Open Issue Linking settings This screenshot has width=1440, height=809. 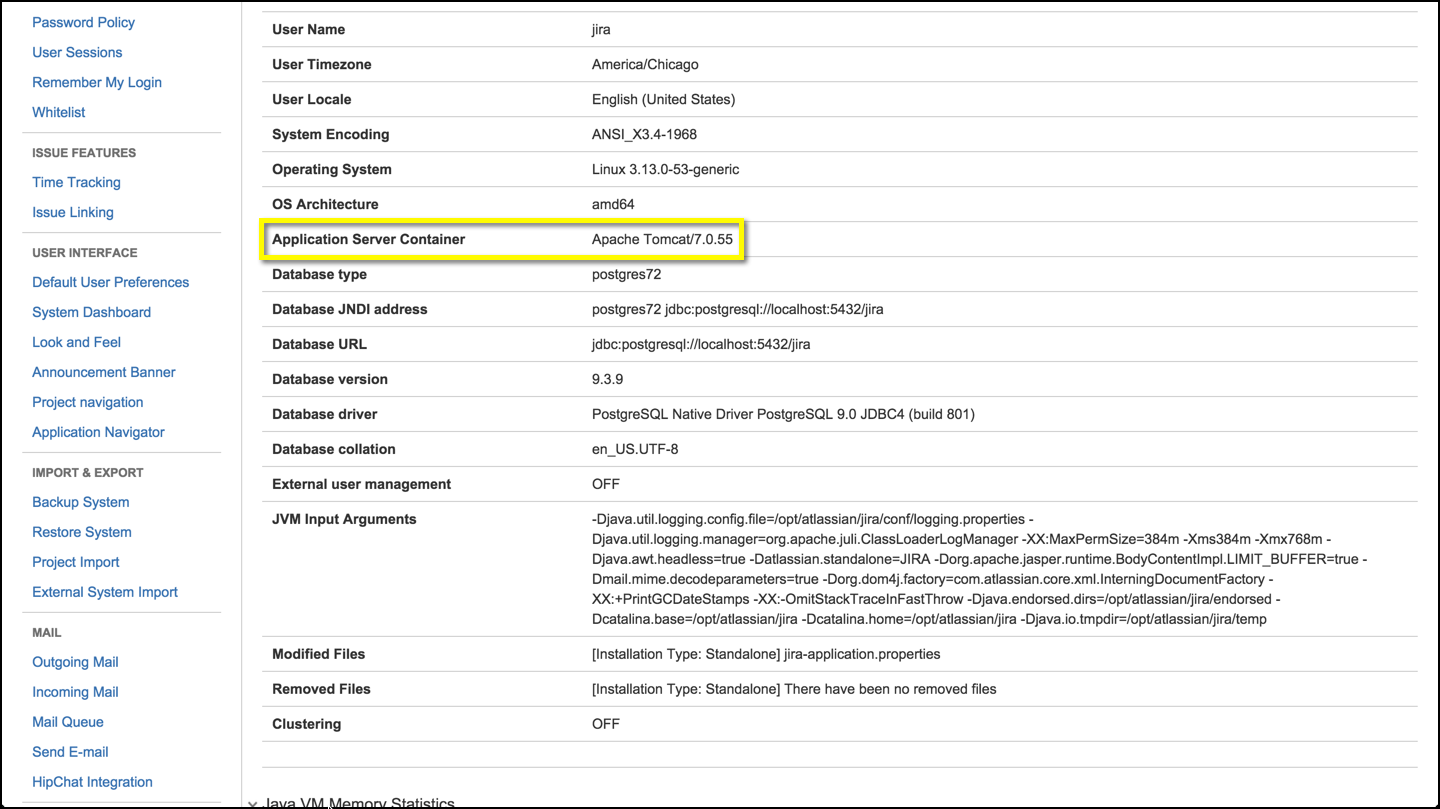tap(73, 212)
